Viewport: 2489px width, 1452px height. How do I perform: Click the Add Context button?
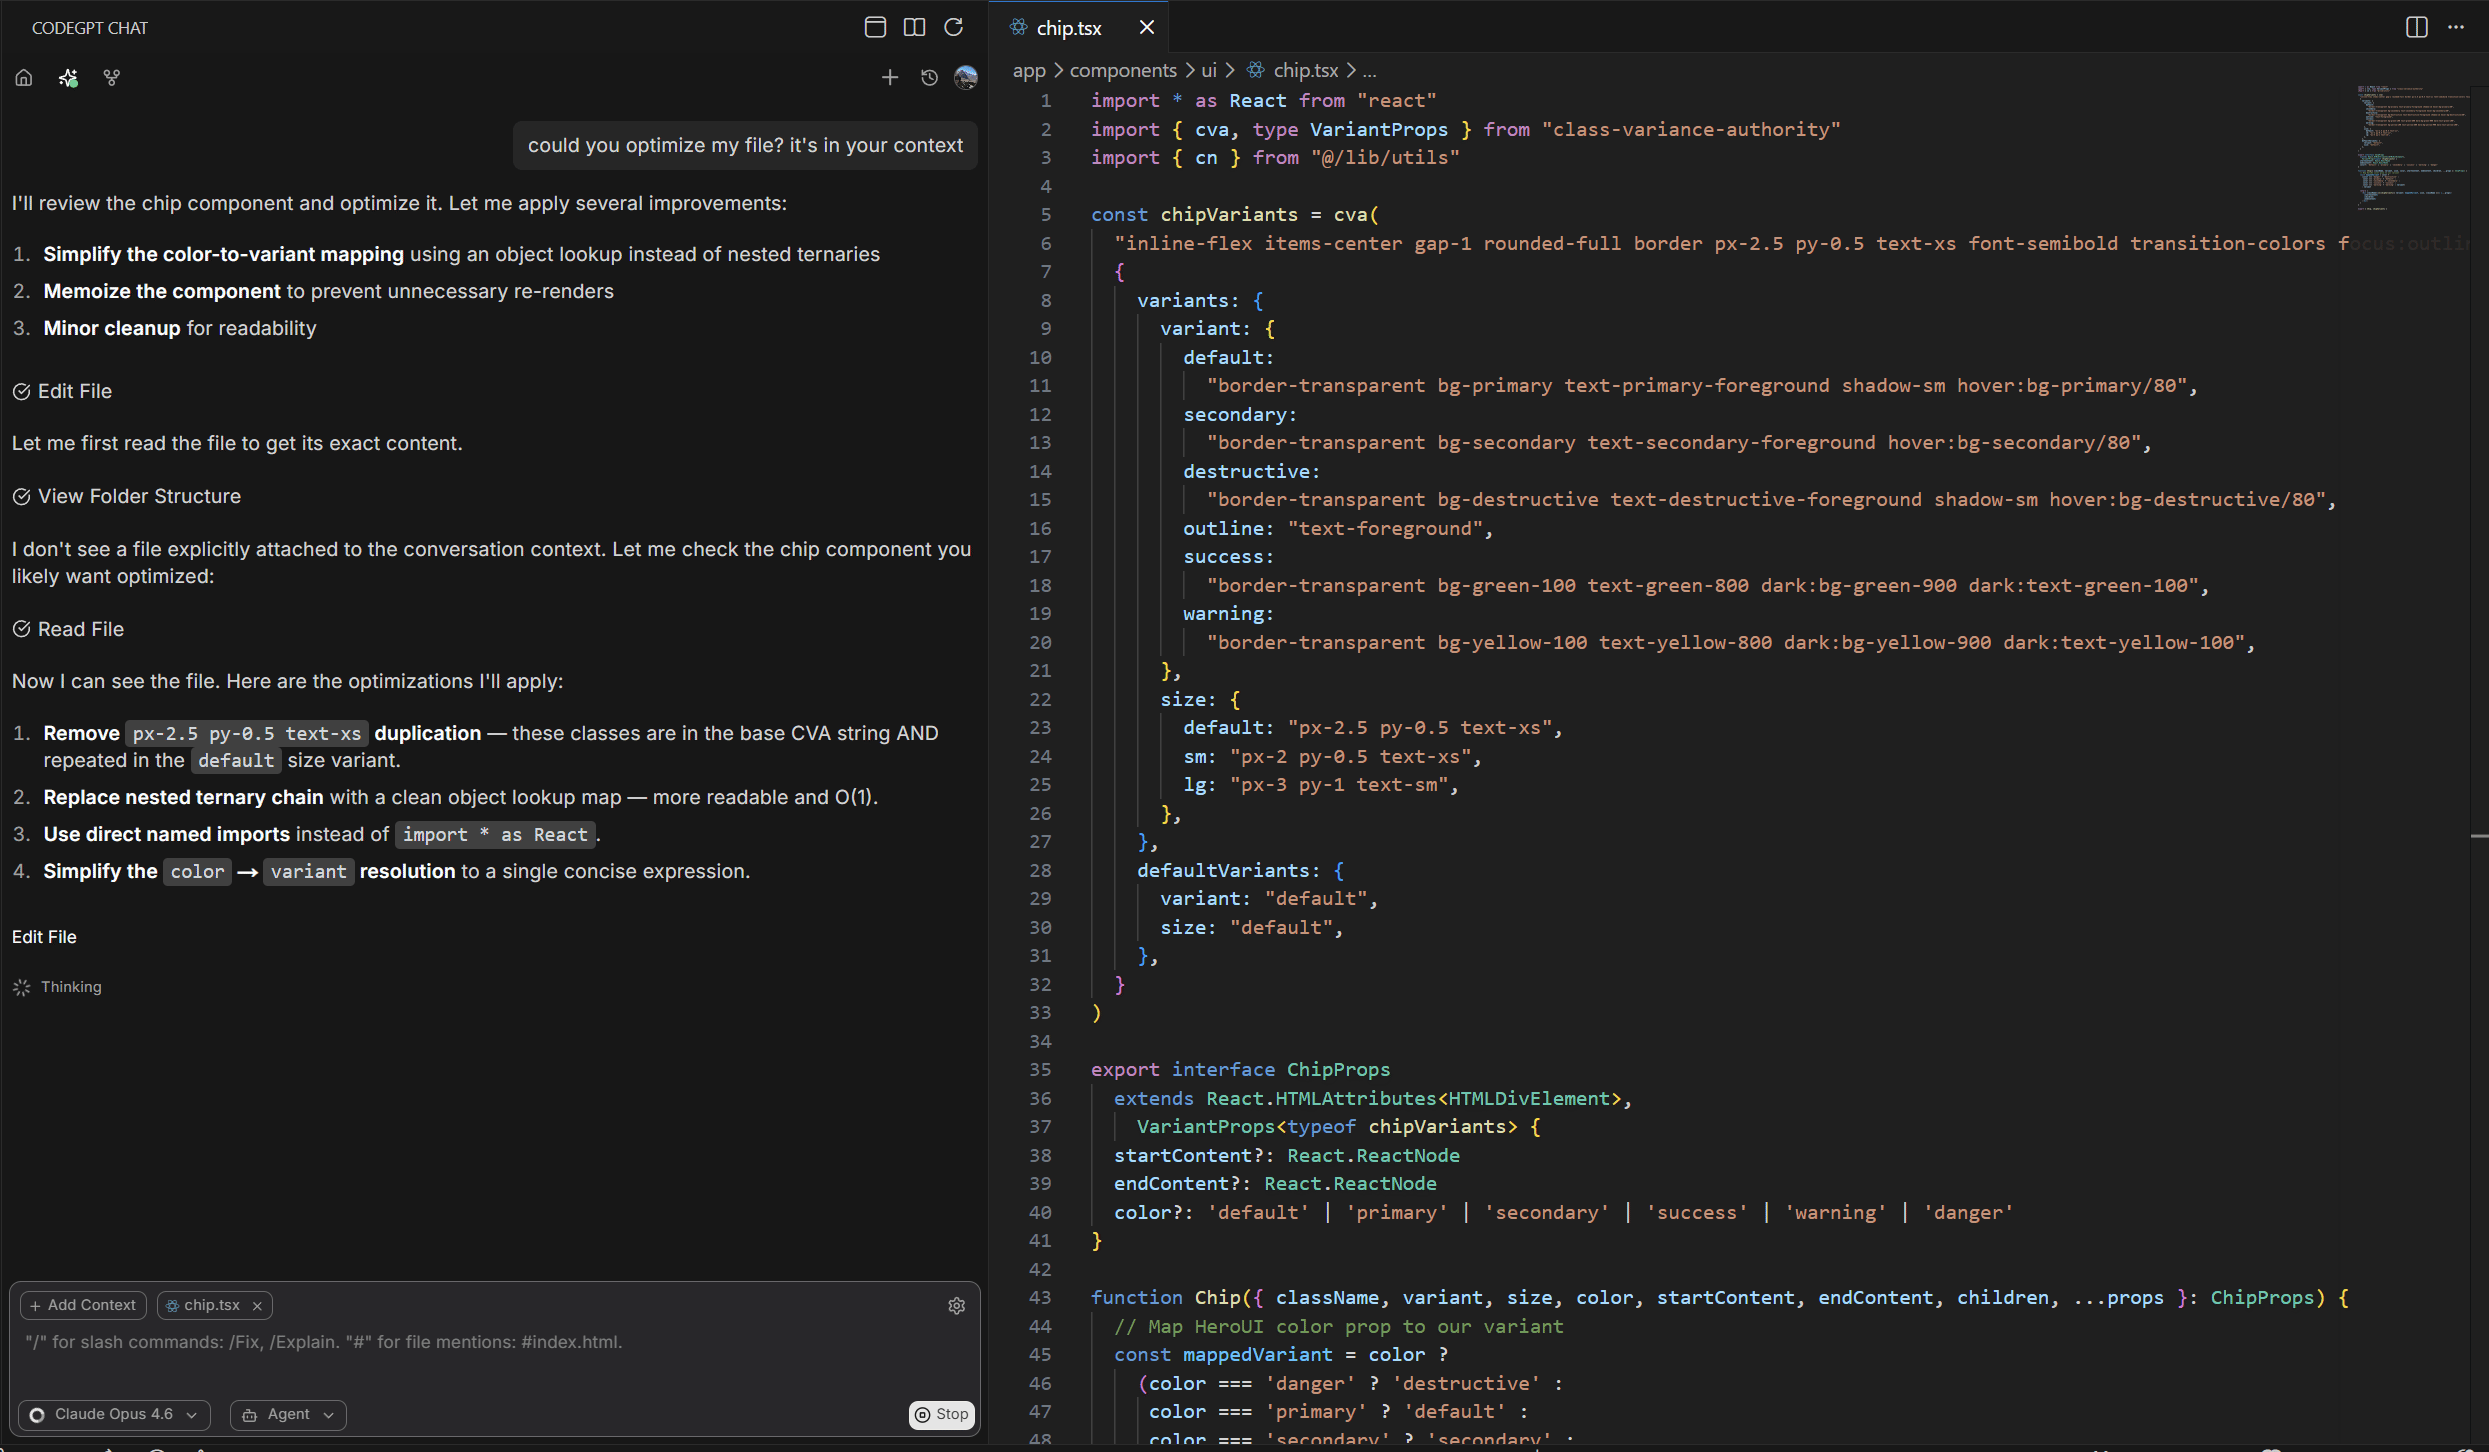83,1305
